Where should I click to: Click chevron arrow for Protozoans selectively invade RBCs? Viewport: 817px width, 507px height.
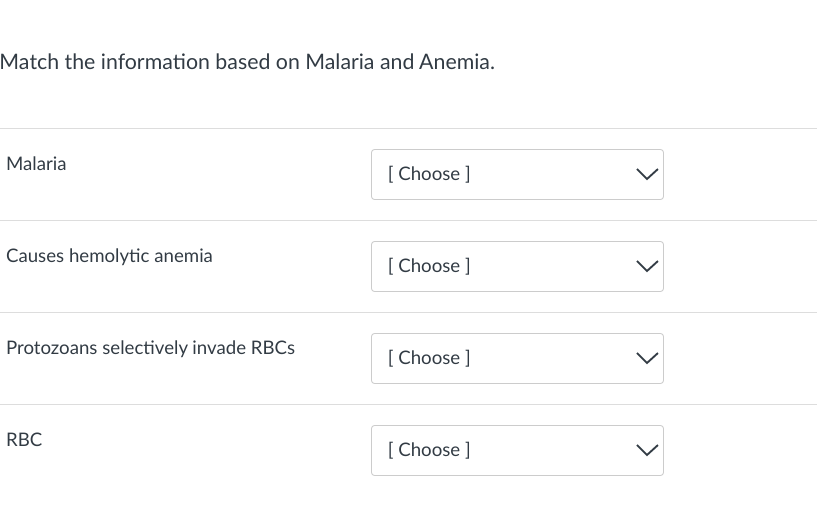(647, 358)
